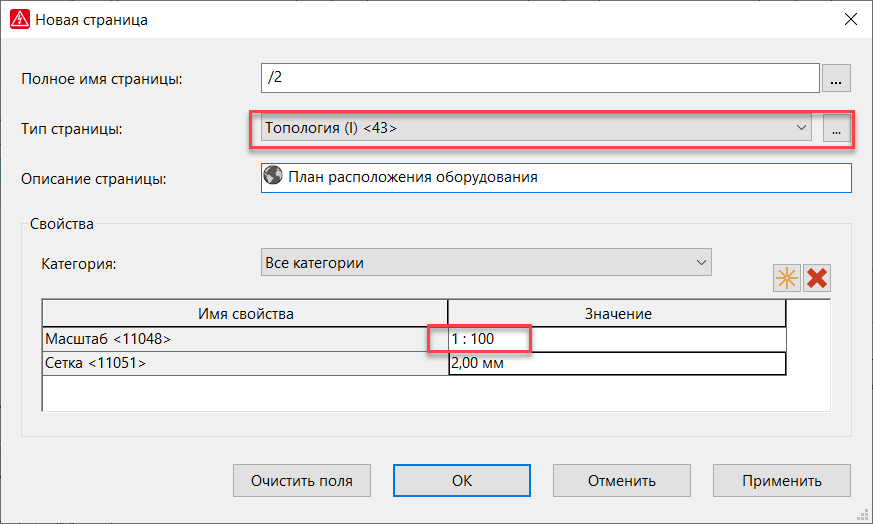Open the browse button beside full page name
The height and width of the screenshot is (524, 873).
pyautogui.click(x=836, y=78)
